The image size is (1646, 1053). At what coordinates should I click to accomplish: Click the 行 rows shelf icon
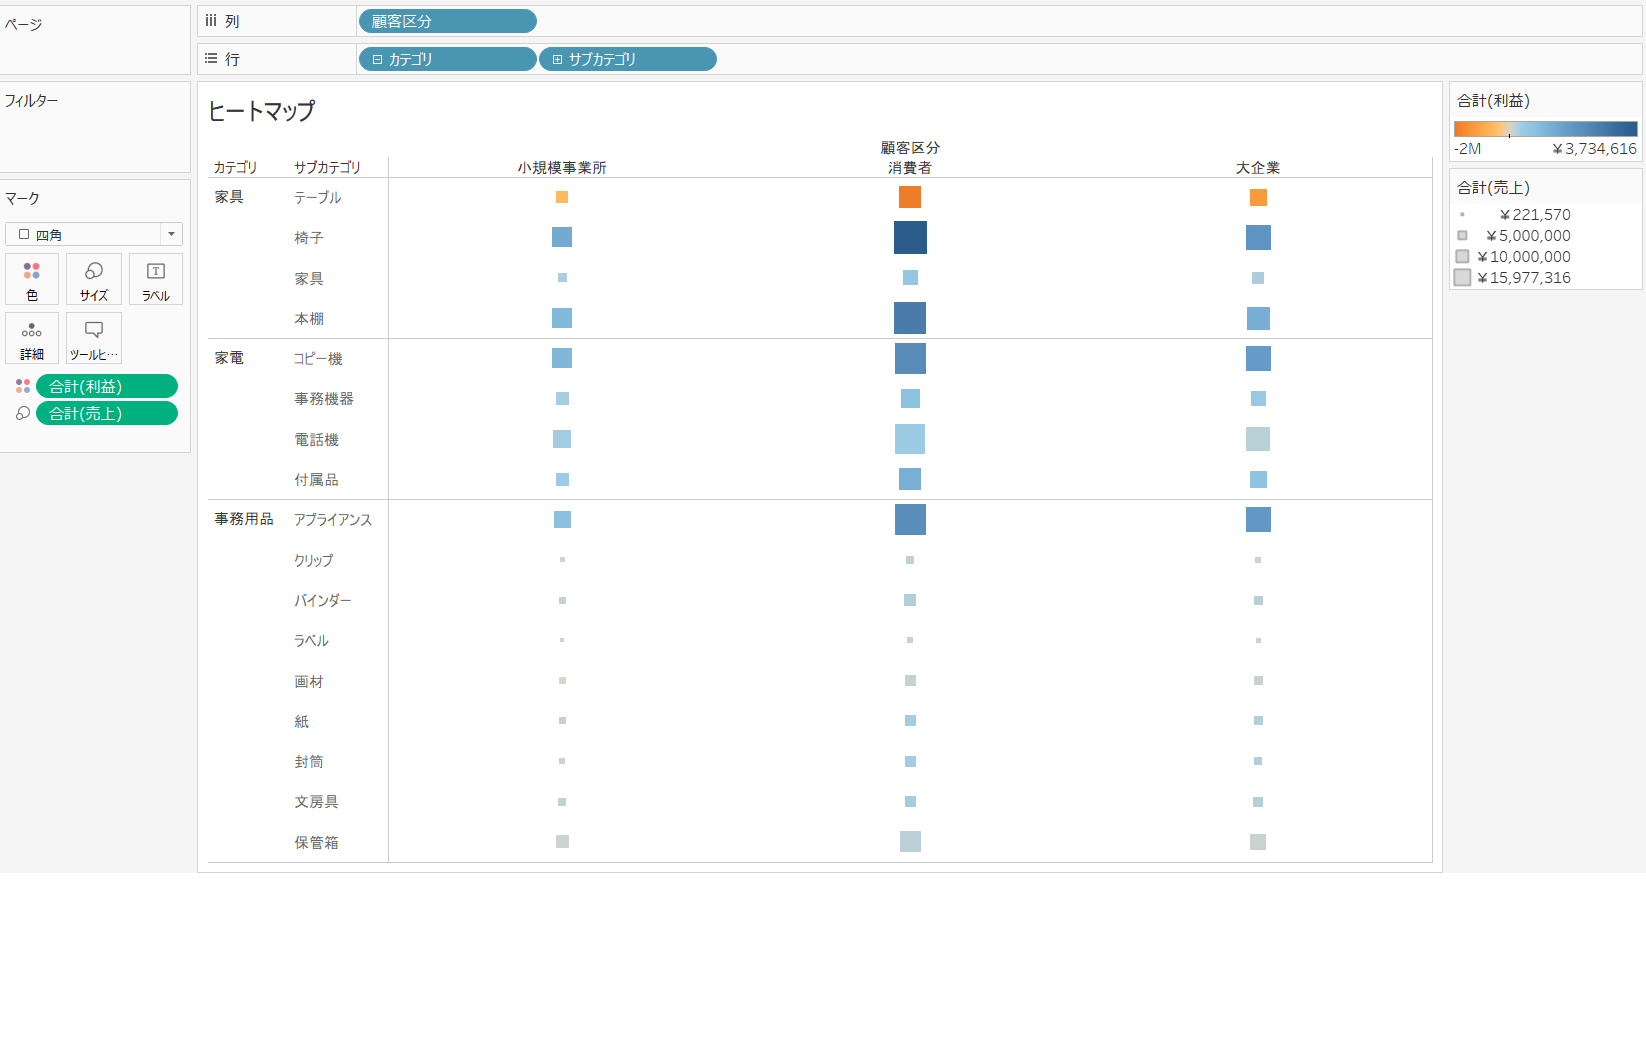[x=211, y=59]
